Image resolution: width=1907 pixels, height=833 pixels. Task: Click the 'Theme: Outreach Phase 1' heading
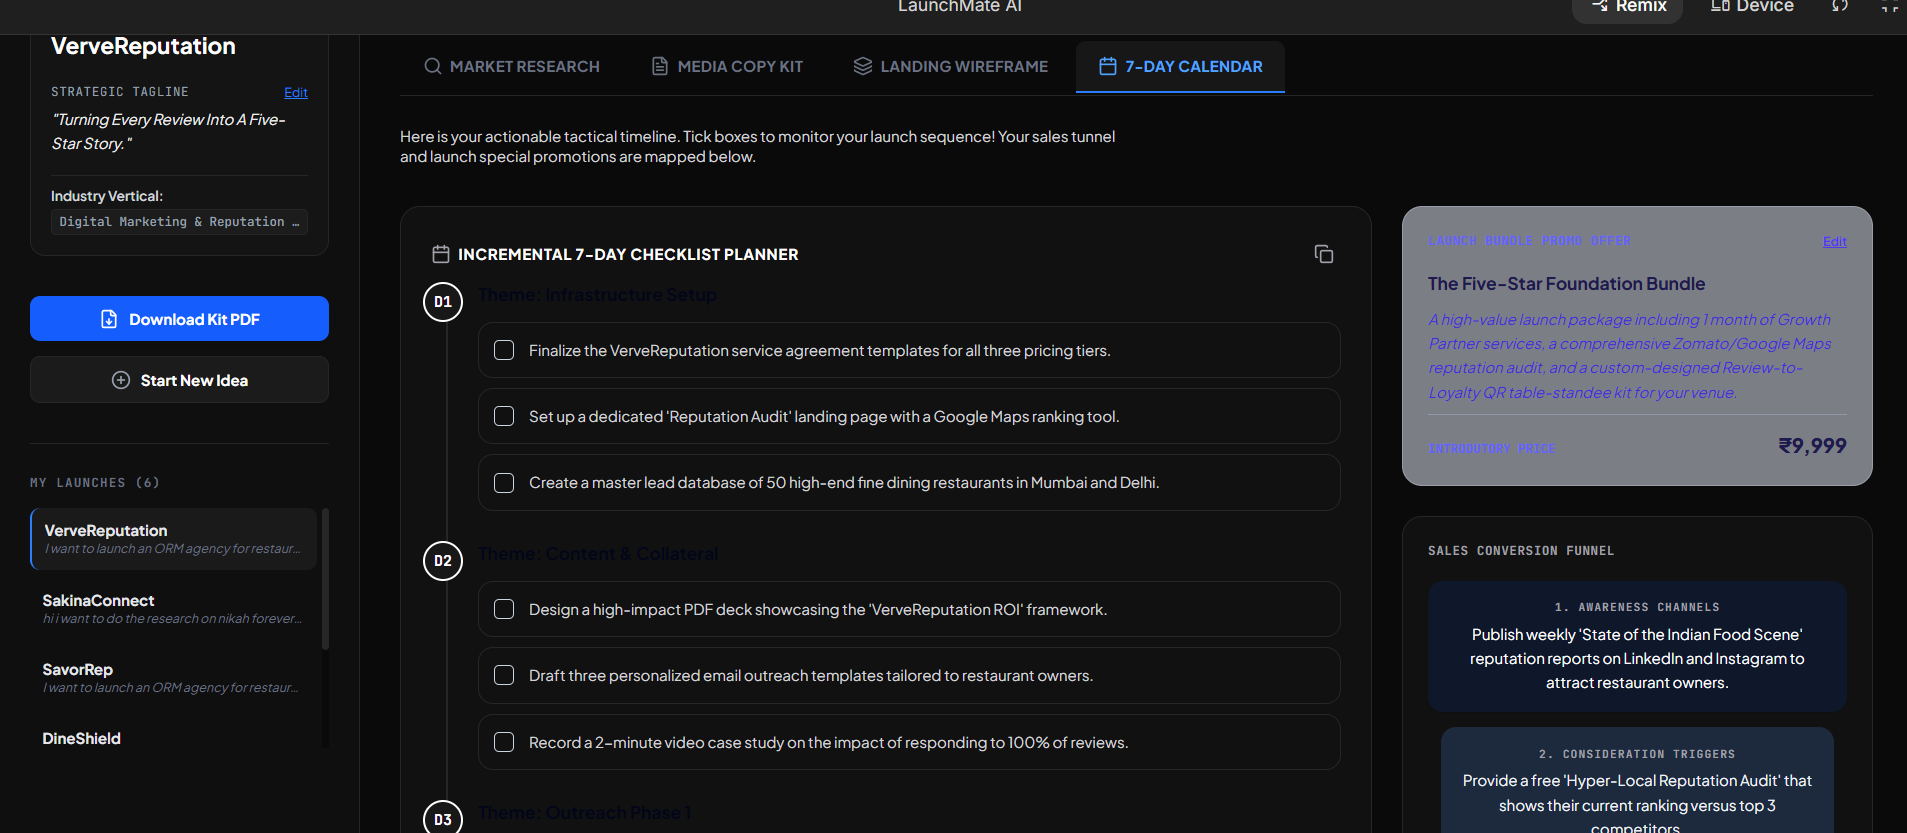[584, 813]
